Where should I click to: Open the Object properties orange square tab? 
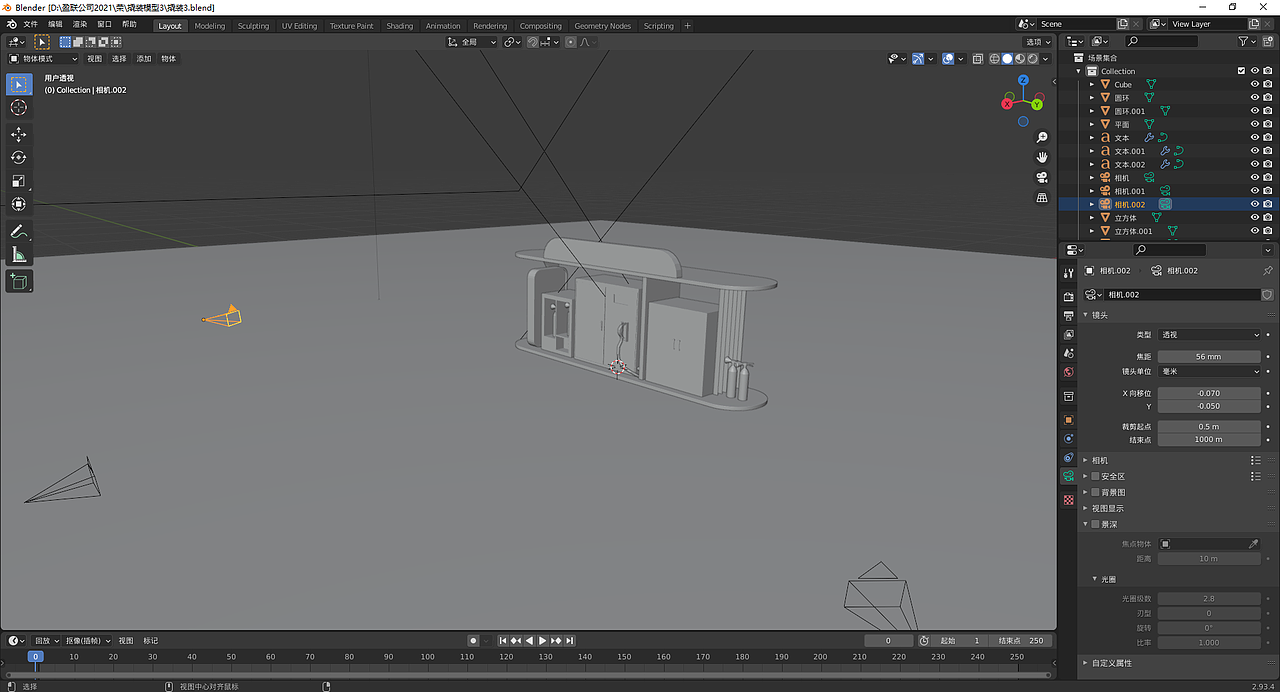coord(1069,420)
